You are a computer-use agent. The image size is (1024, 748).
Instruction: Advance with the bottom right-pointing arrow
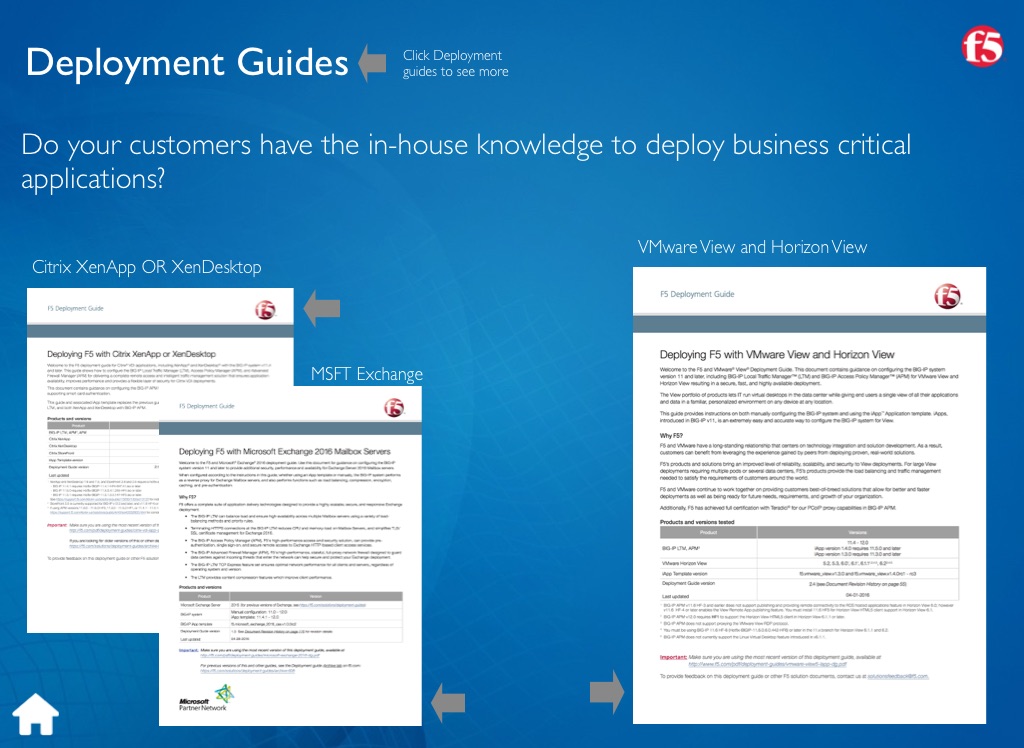pos(606,691)
